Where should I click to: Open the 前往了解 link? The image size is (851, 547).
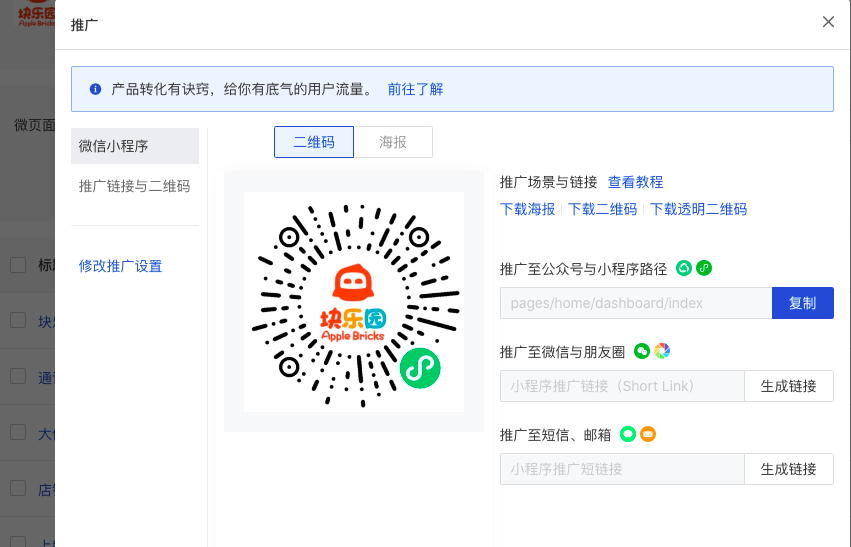coord(415,89)
